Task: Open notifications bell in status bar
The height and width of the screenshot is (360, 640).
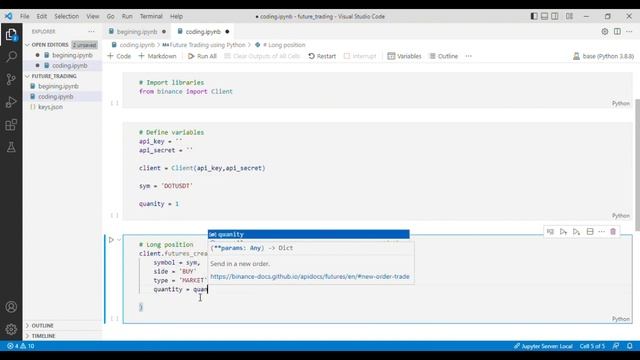Action: point(630,346)
